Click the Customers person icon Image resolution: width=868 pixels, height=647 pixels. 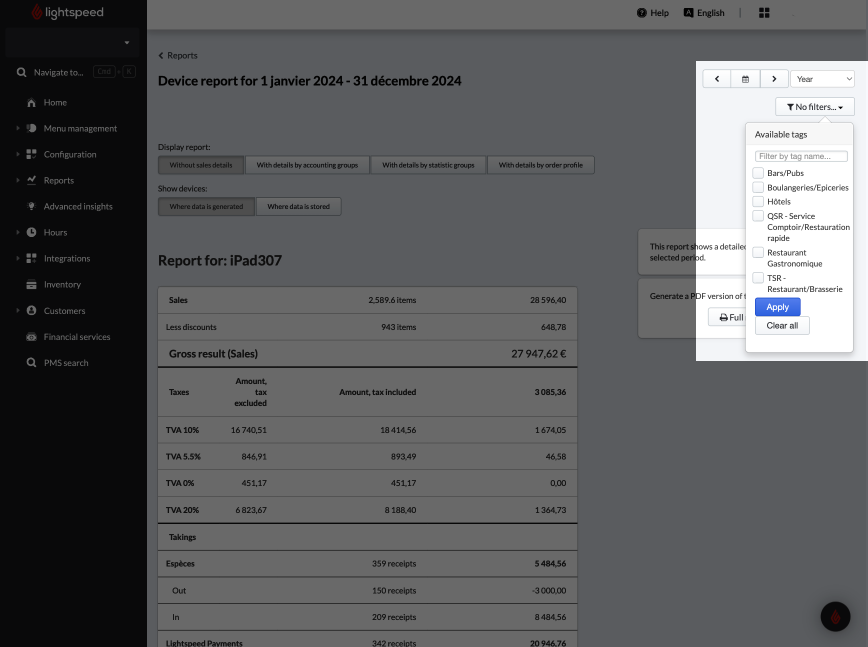pyautogui.click(x=32, y=310)
